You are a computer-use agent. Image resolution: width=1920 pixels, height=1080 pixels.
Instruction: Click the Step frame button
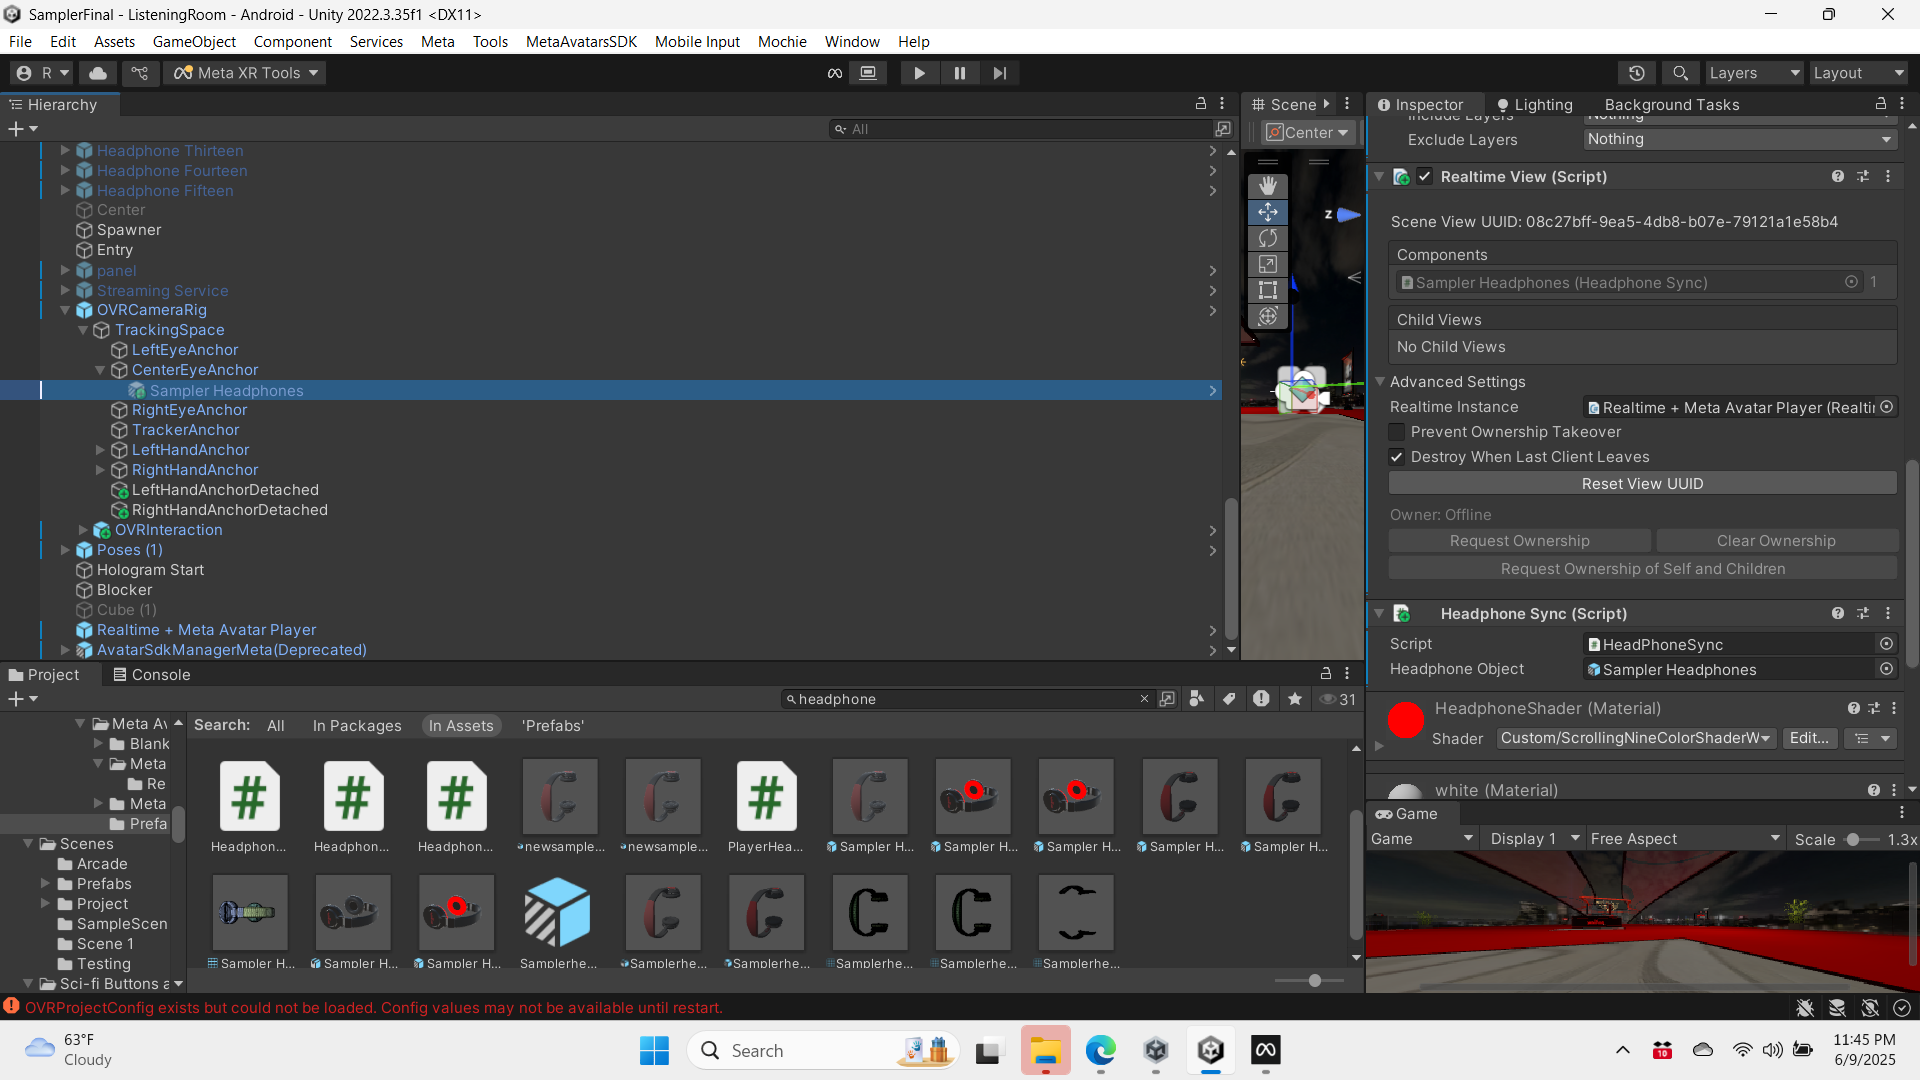click(1000, 73)
